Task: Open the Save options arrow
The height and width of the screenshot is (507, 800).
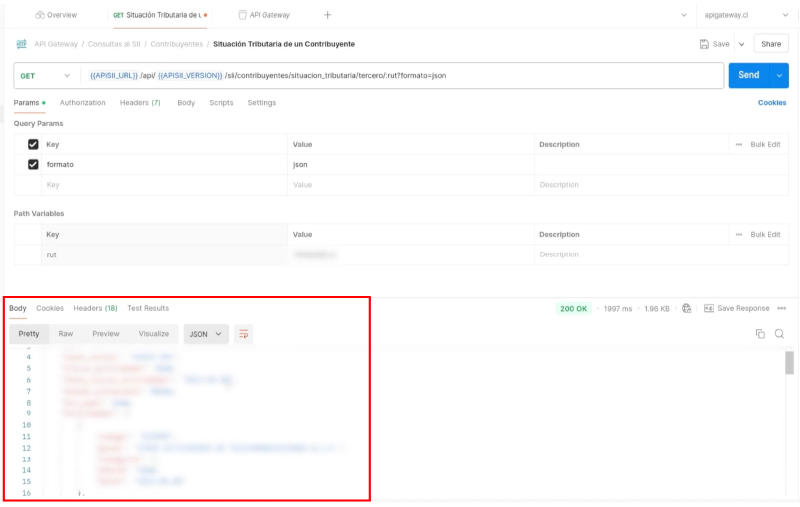Action: point(741,44)
